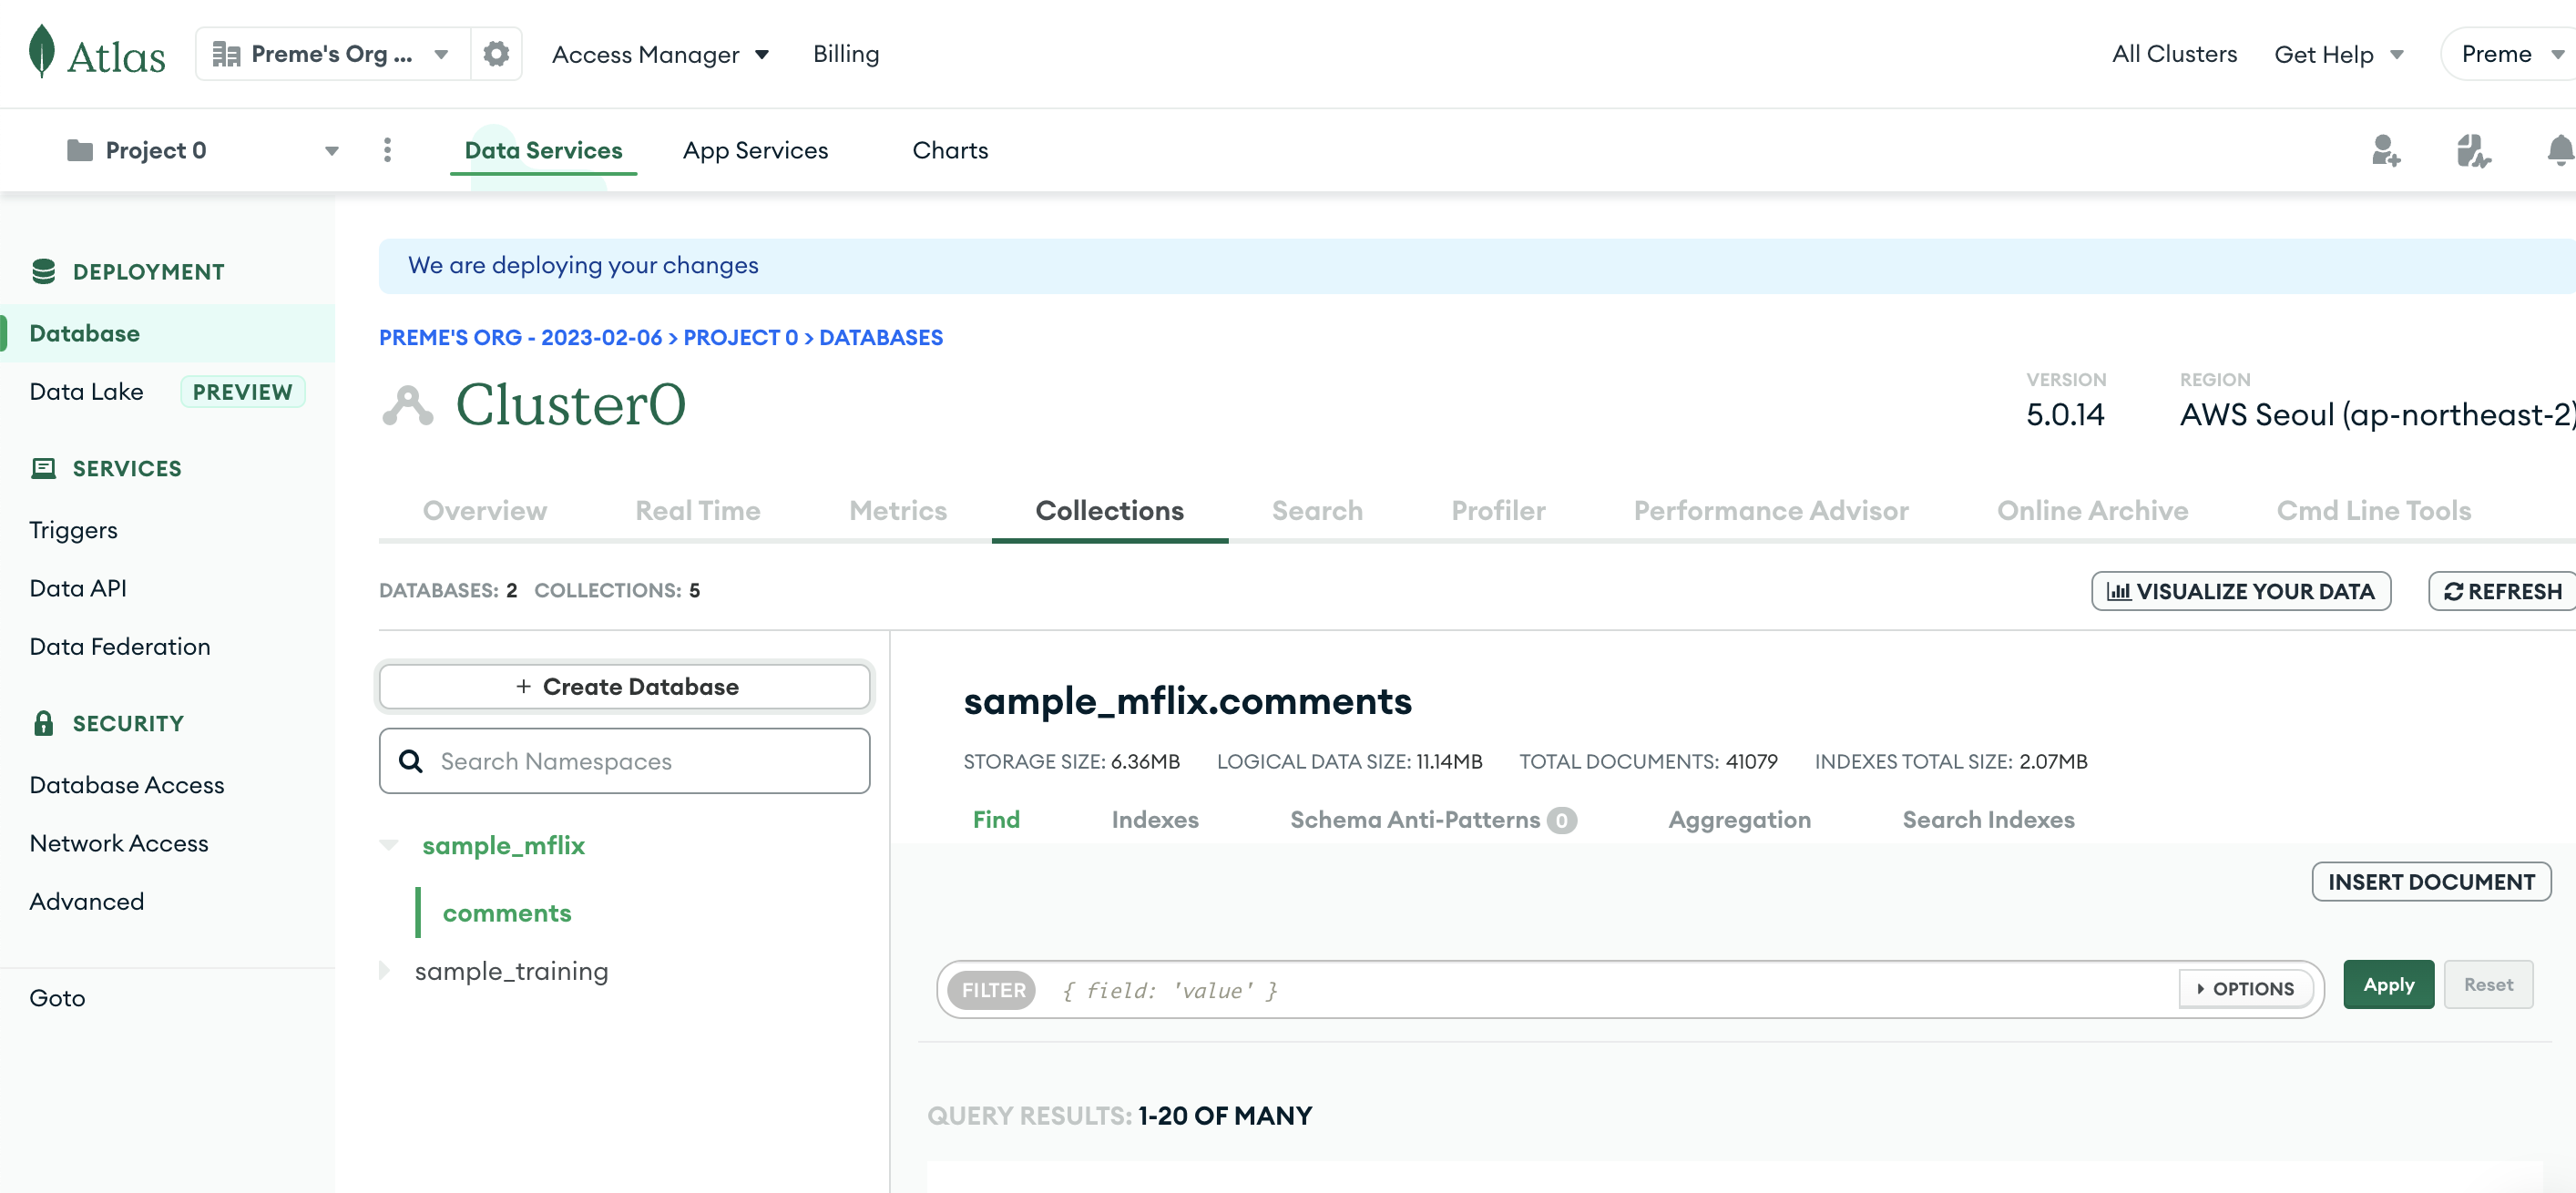Screen dimensions: 2576x1193
Task: Open the Search Indexes tab
Action: (1988, 820)
